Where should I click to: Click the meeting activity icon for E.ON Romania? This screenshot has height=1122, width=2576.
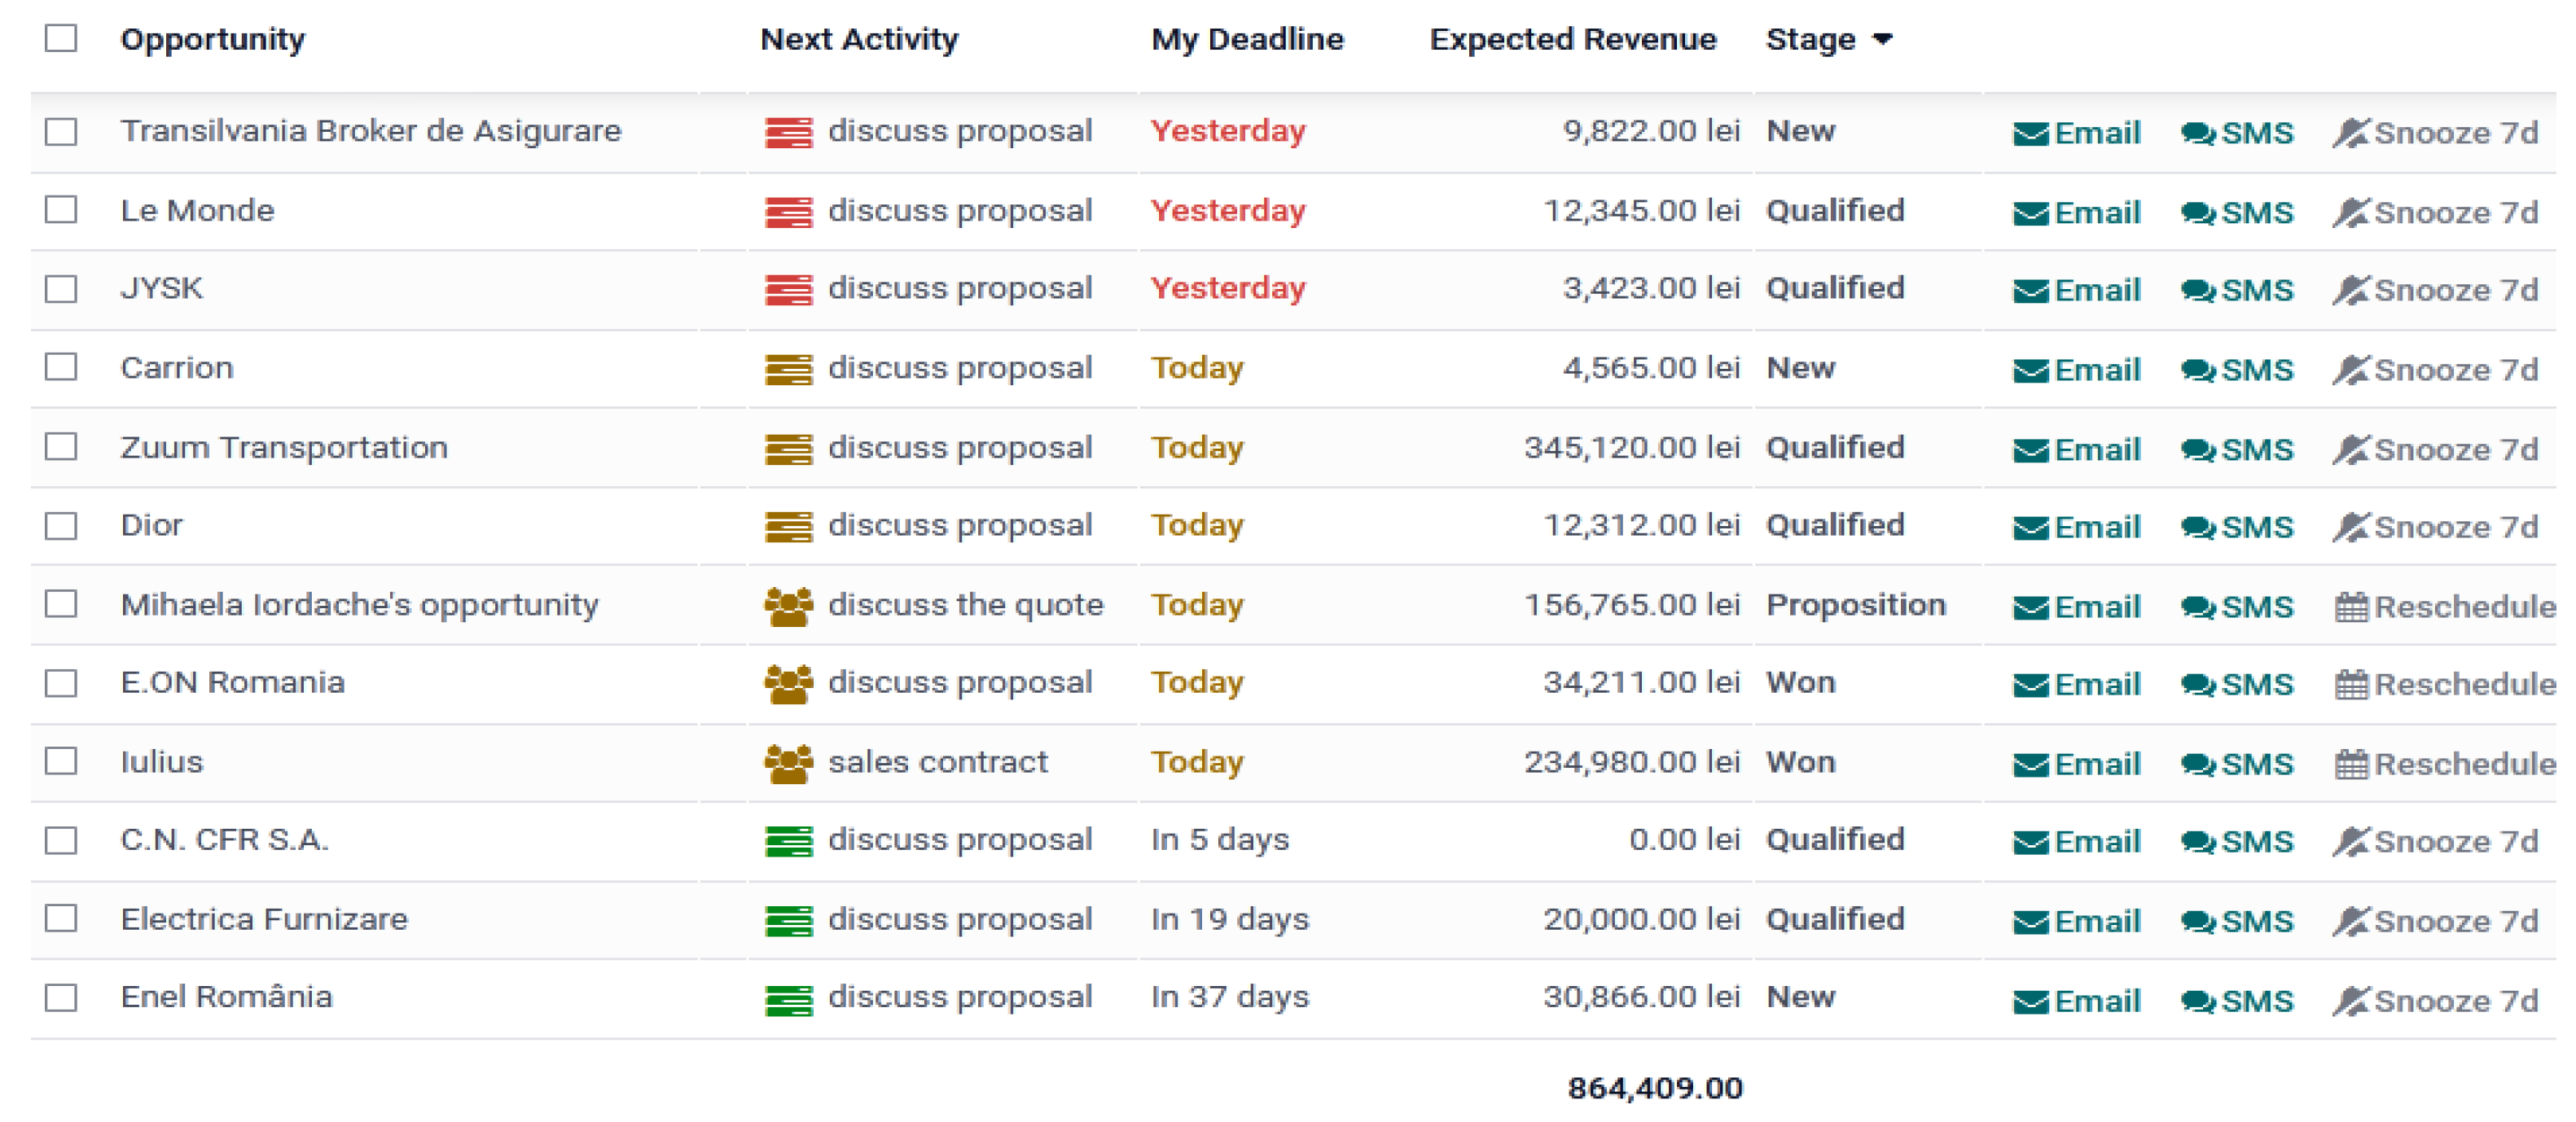point(788,684)
